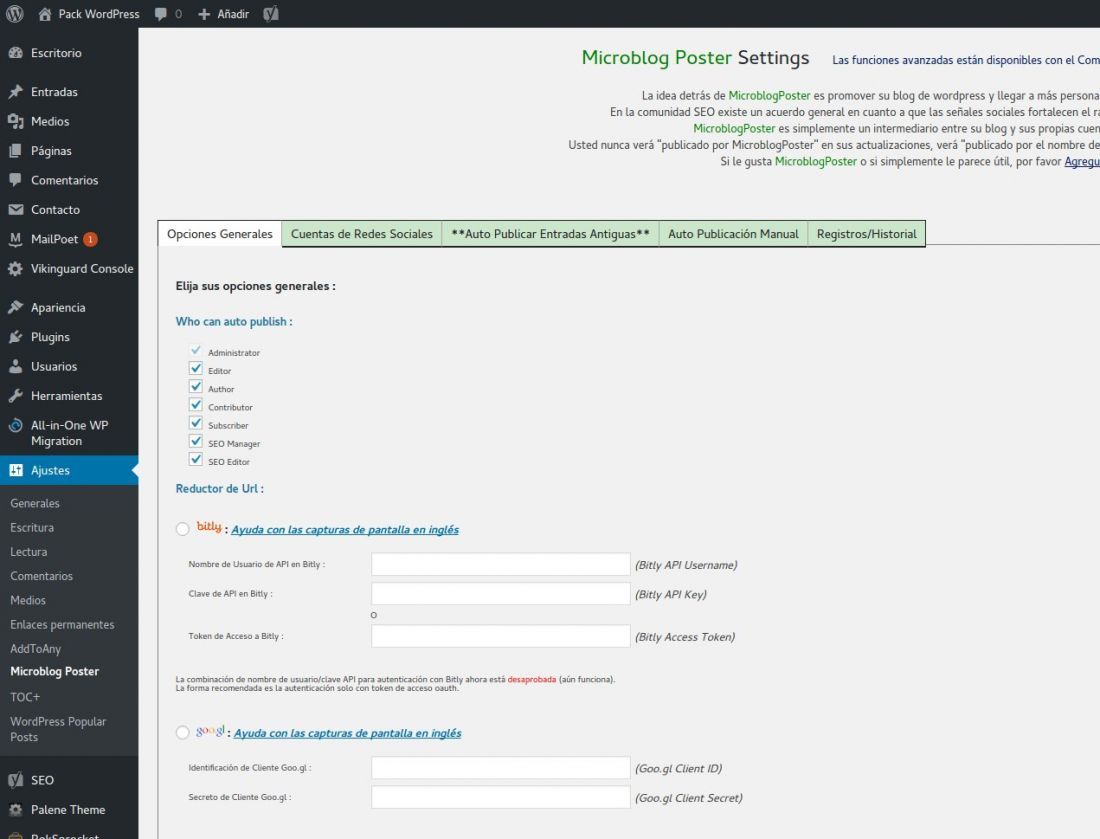
Task: Uncheck the SEO Editor checkbox
Action: (x=196, y=459)
